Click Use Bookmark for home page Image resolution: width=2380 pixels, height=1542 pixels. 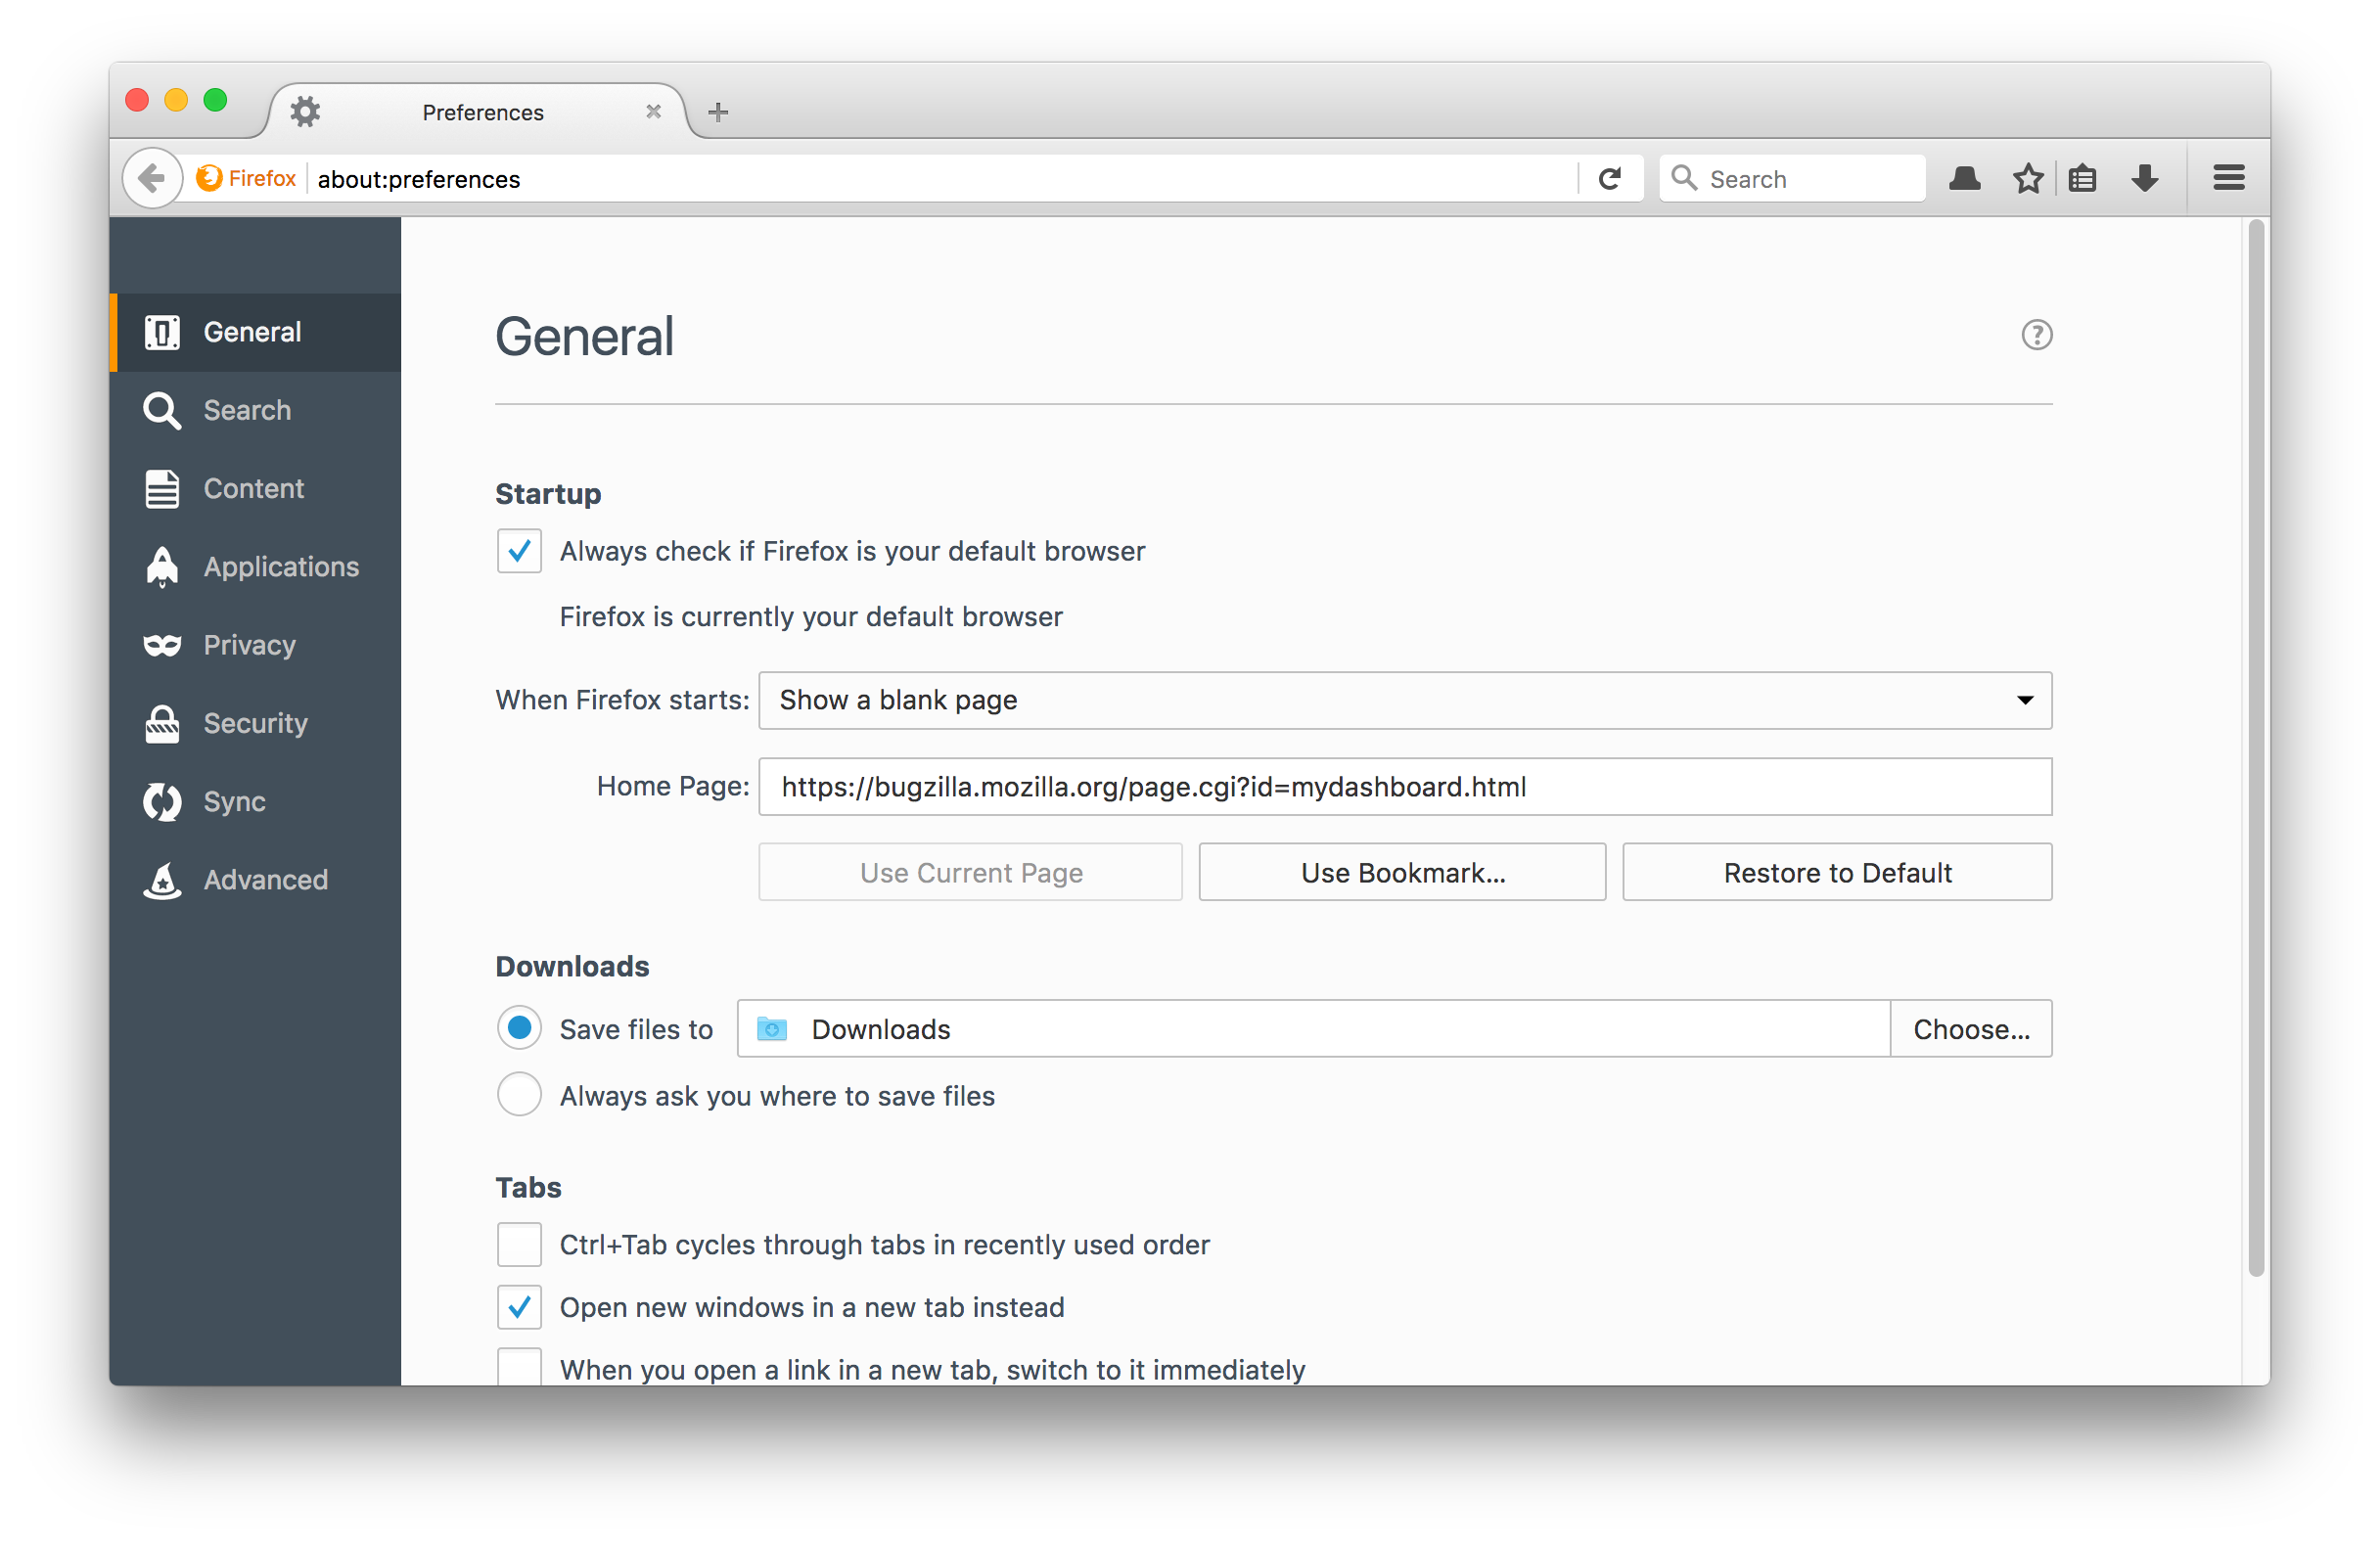point(1402,872)
